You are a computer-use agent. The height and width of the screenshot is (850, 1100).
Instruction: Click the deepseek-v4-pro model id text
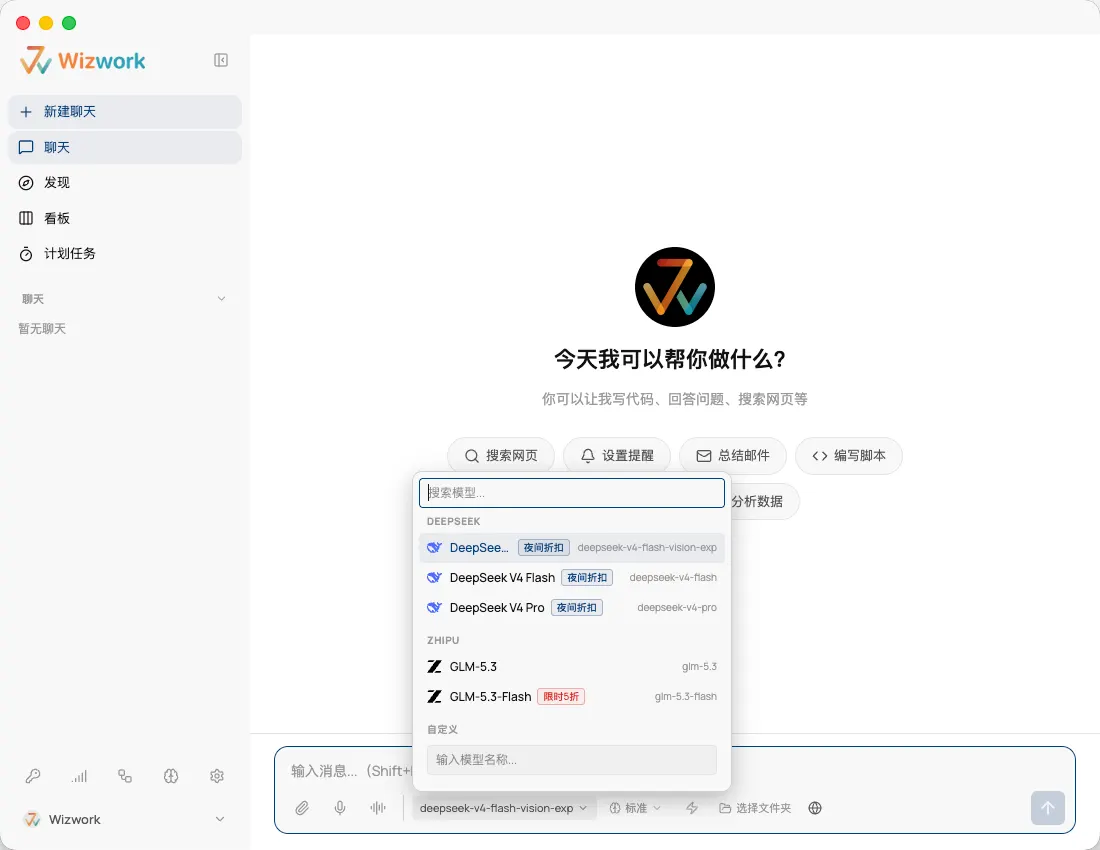[x=677, y=607]
